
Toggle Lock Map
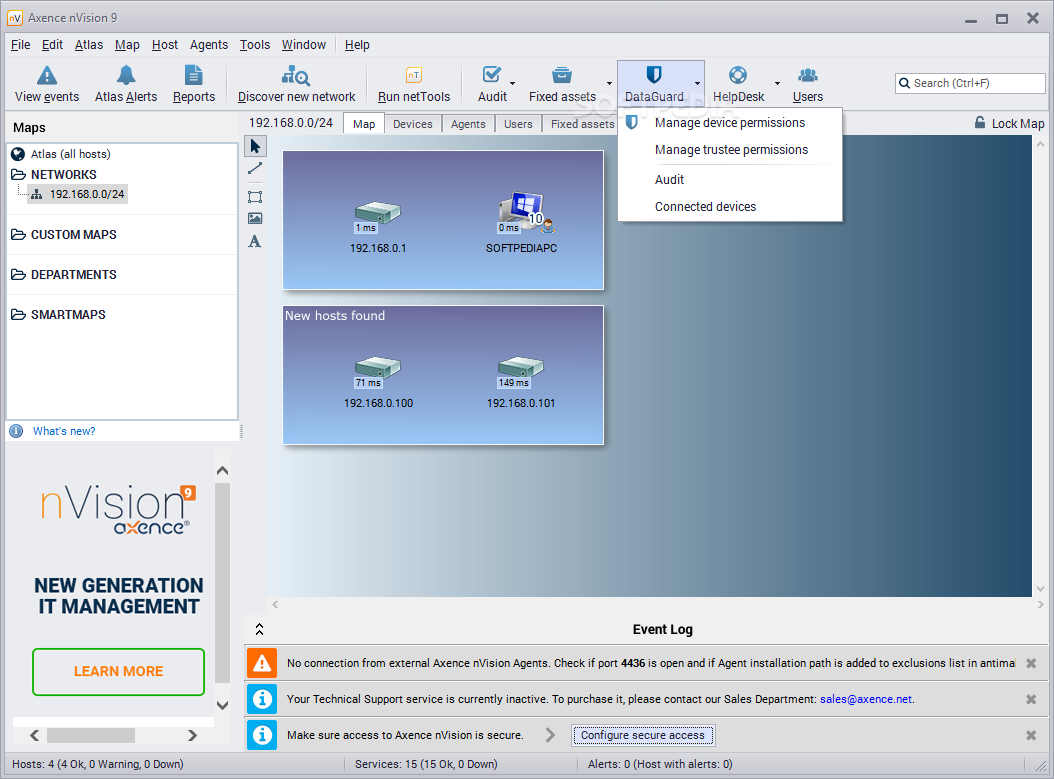(1010, 123)
